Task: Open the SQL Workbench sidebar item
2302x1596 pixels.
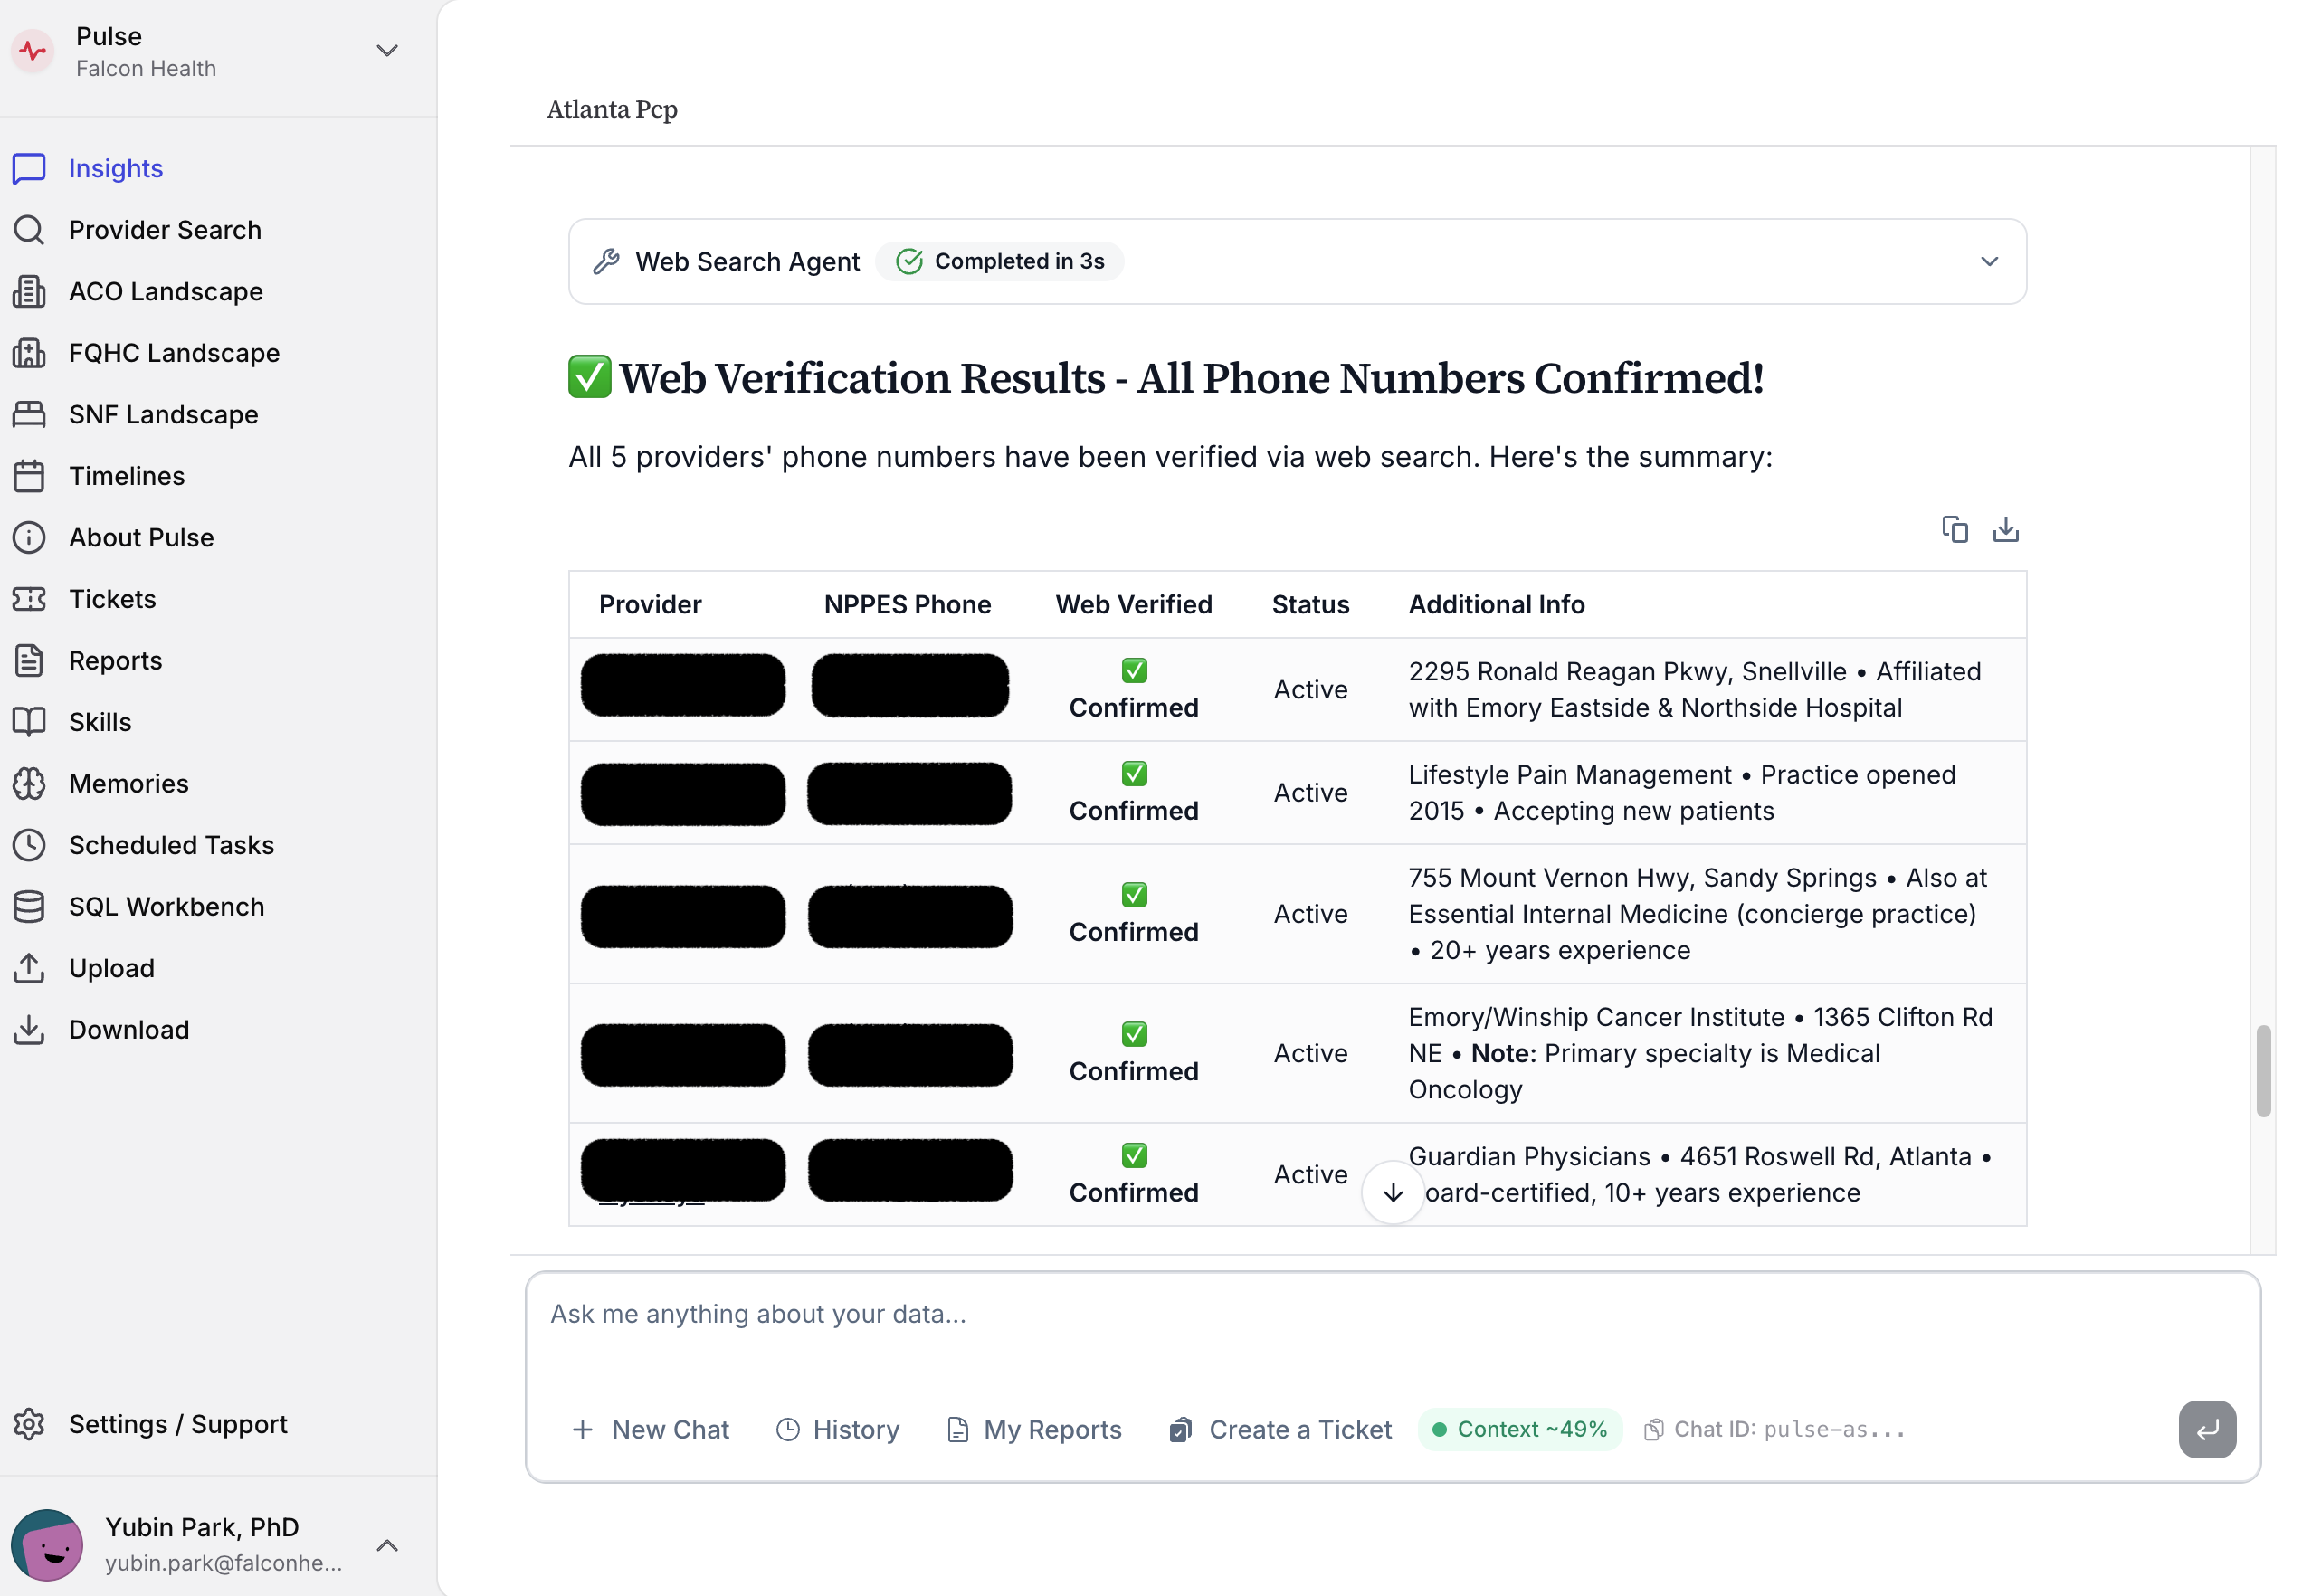Action: [166, 906]
